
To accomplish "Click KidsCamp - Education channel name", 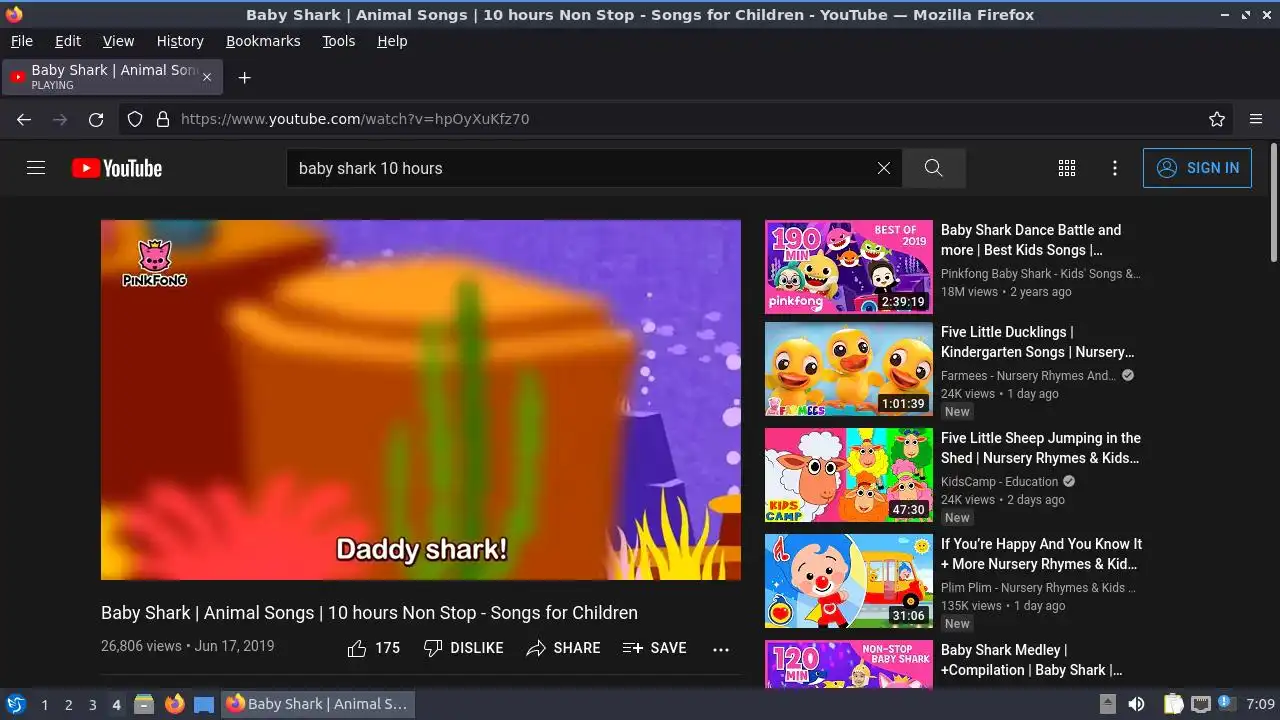I will pos(999,482).
